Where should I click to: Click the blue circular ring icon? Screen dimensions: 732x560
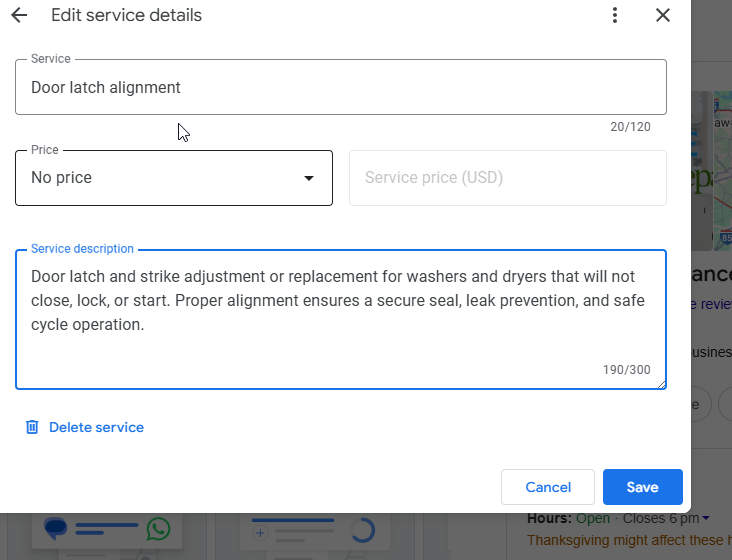(364, 530)
